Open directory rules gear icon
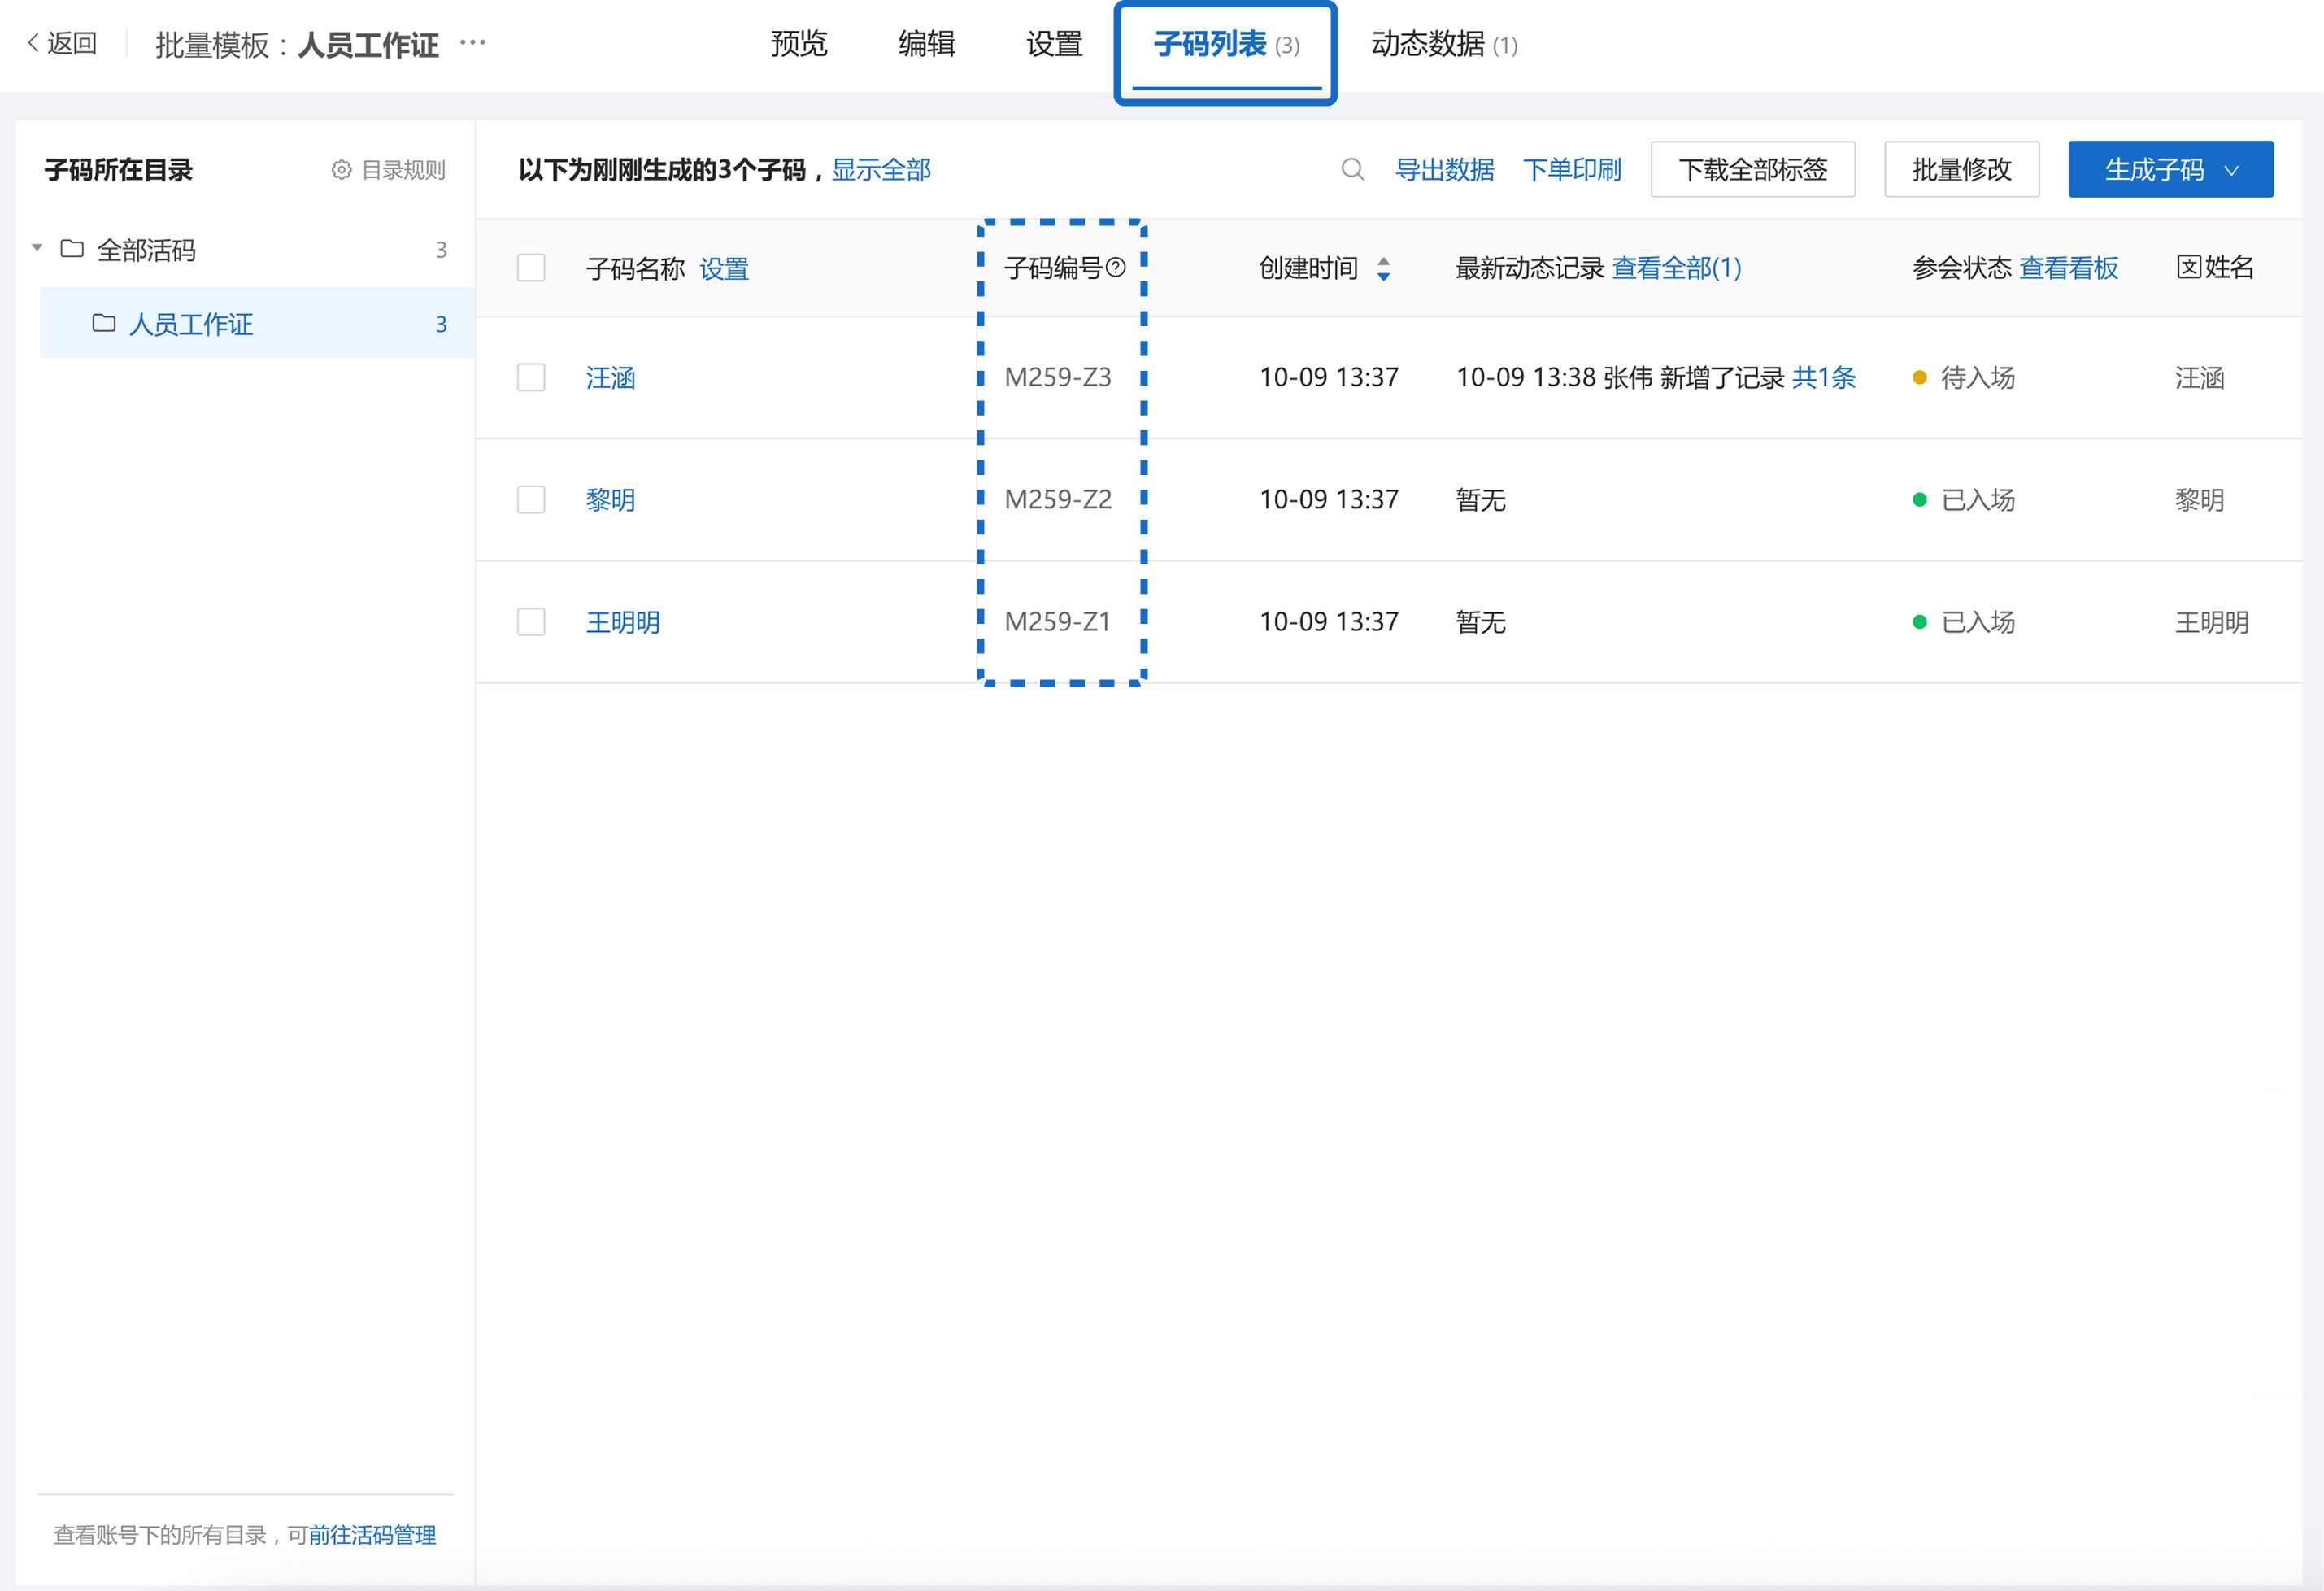 coord(341,170)
